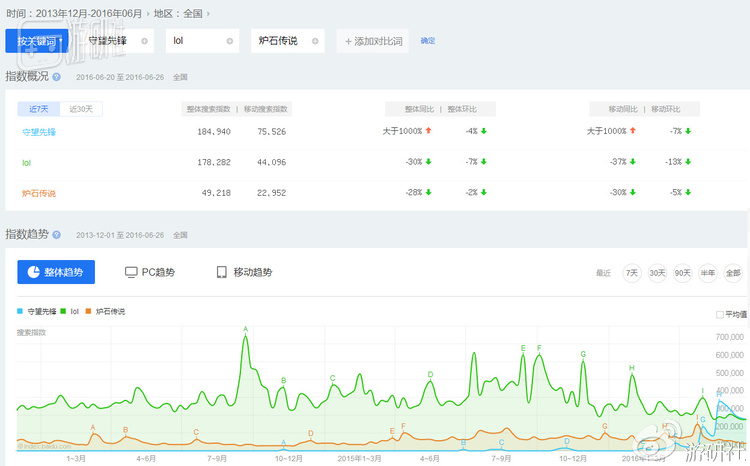Click green lol marker G

[x=583, y=355]
